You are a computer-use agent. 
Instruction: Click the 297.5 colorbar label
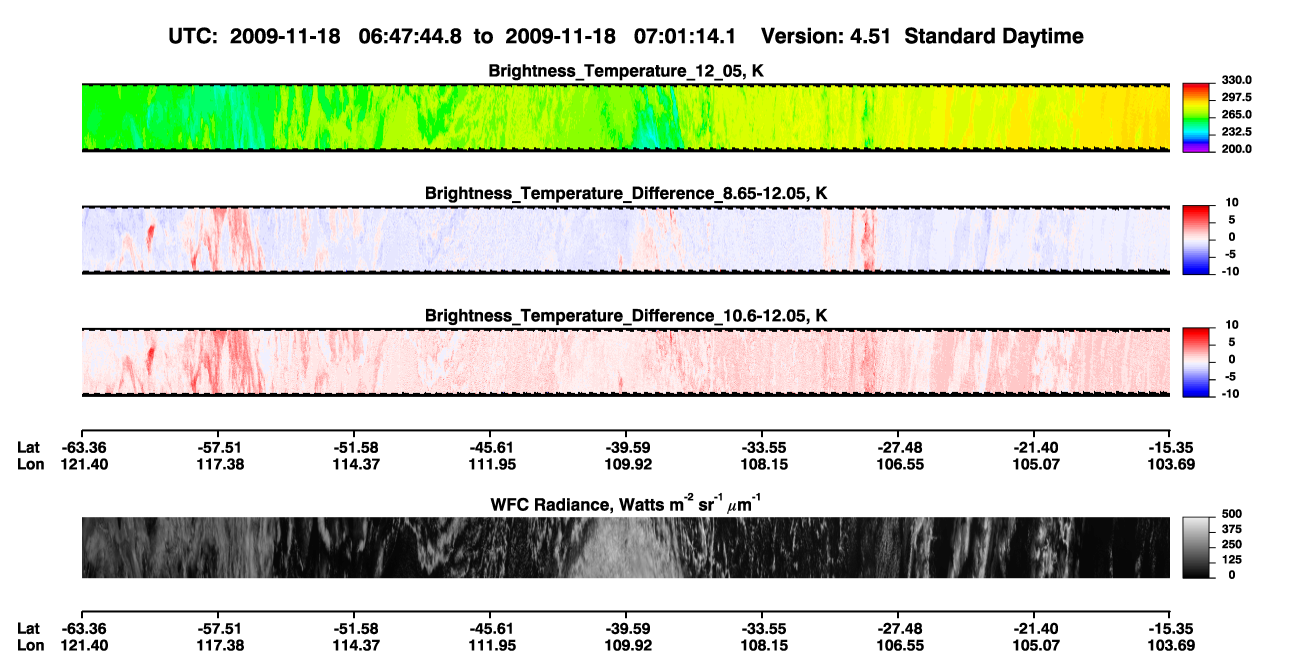[1236, 97]
